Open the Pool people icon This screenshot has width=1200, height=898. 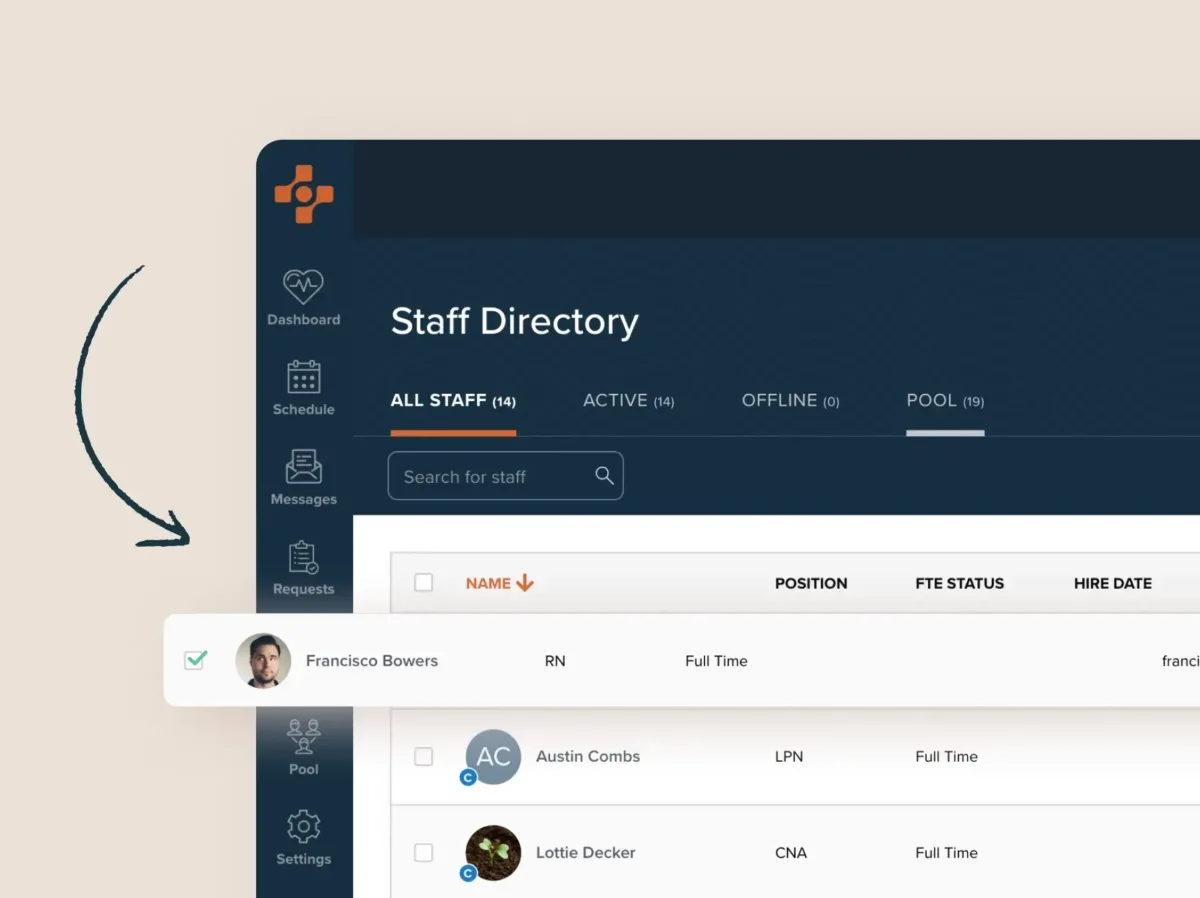[303, 737]
